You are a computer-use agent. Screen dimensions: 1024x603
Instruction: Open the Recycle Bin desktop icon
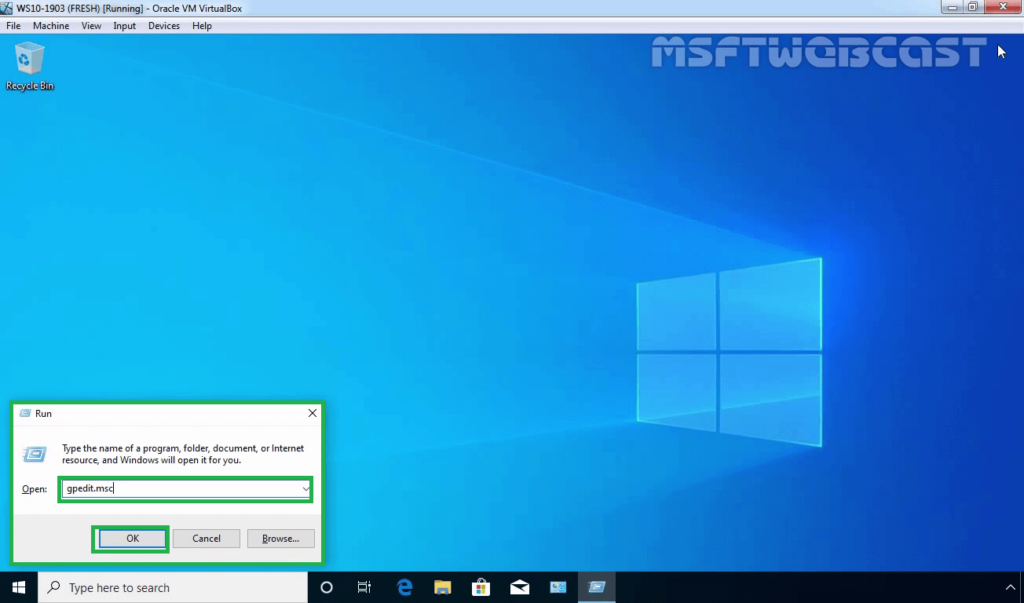point(29,66)
